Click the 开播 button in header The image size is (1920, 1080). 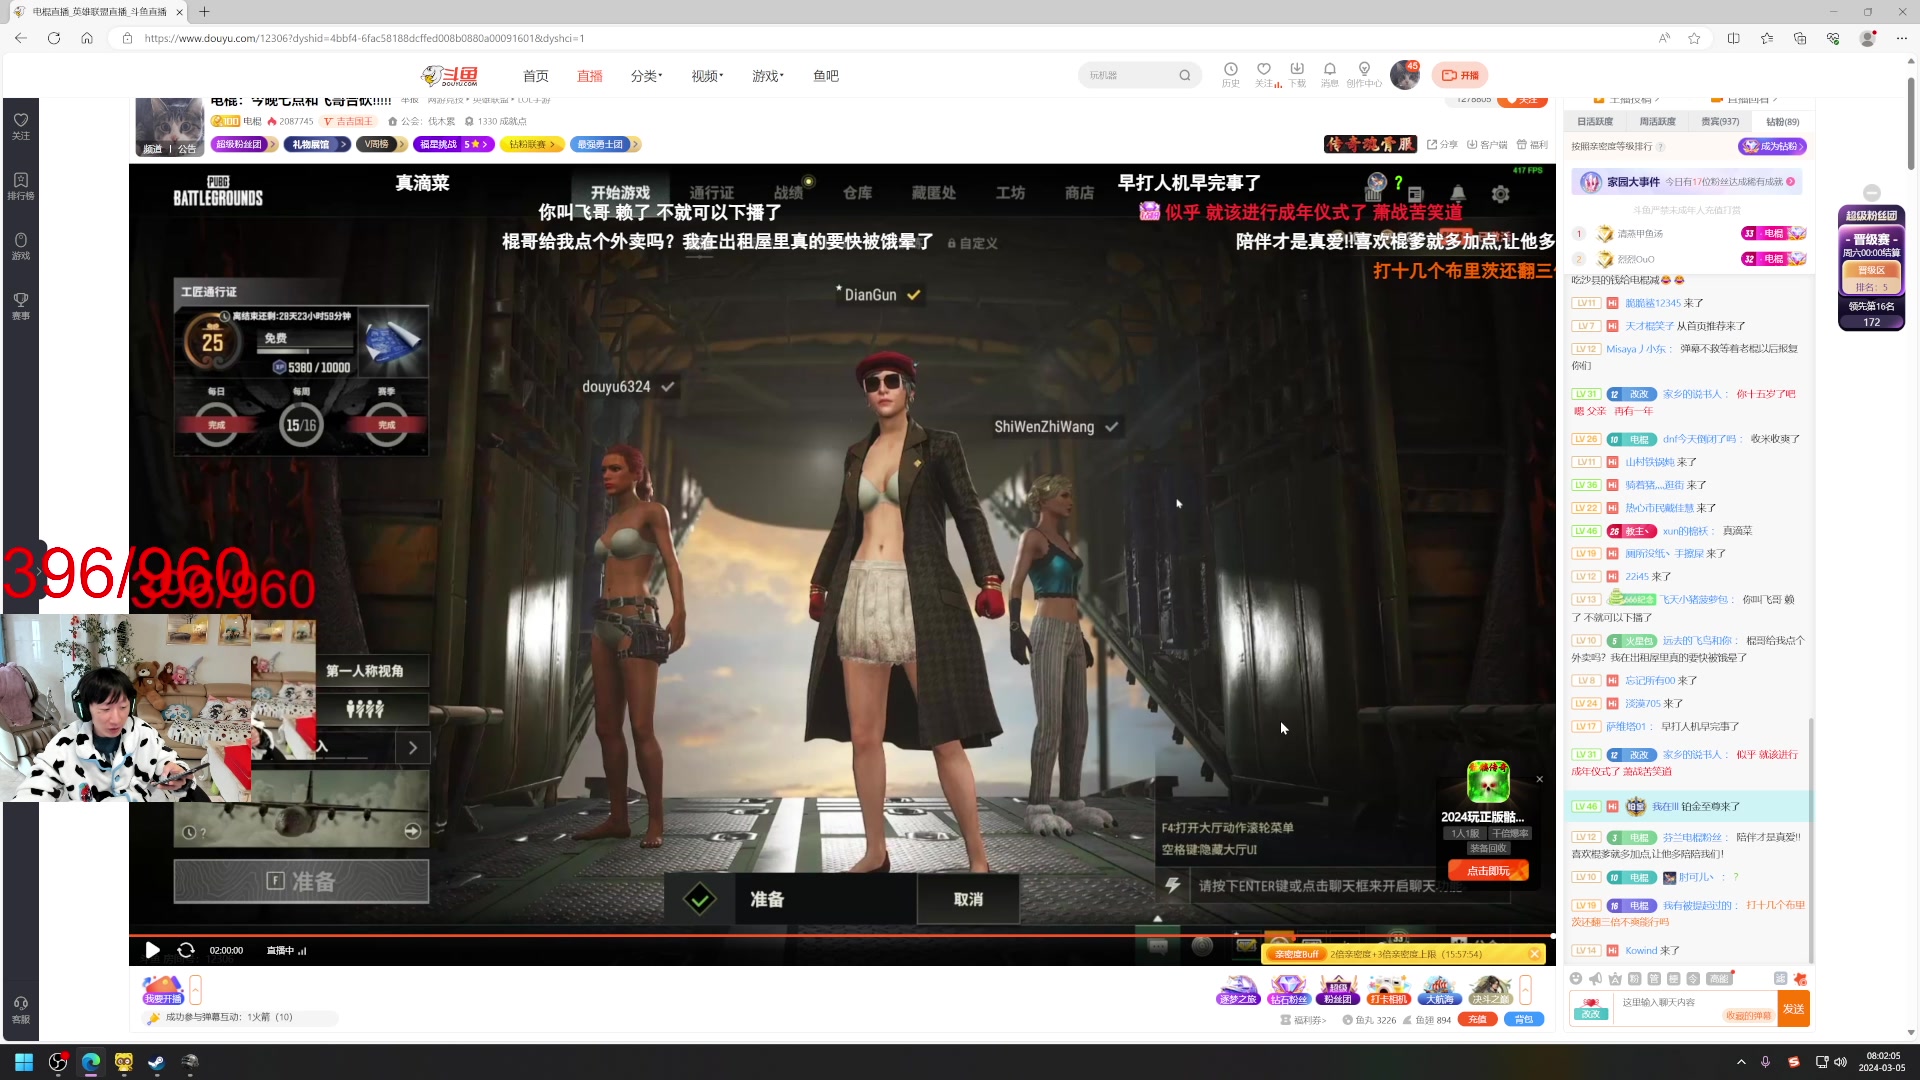(x=1460, y=75)
